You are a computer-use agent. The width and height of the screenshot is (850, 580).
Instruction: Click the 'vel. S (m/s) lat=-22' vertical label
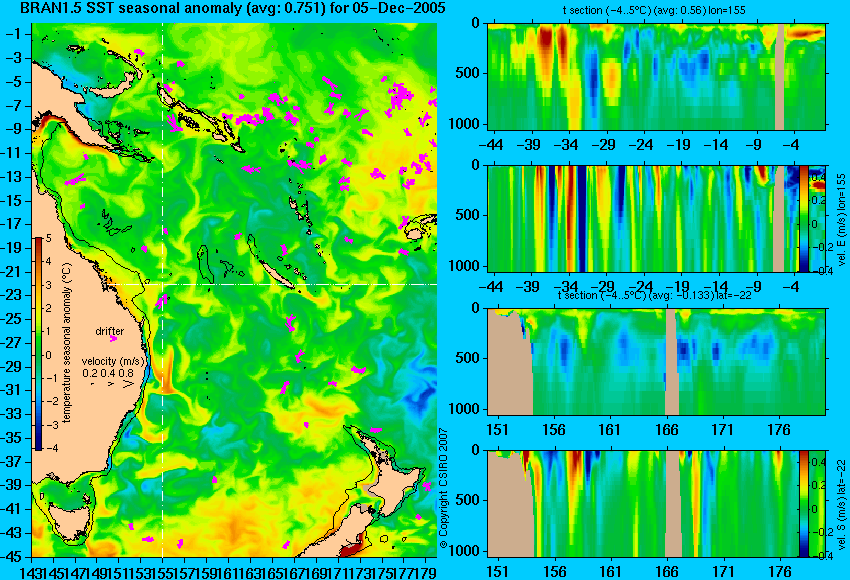pos(841,504)
